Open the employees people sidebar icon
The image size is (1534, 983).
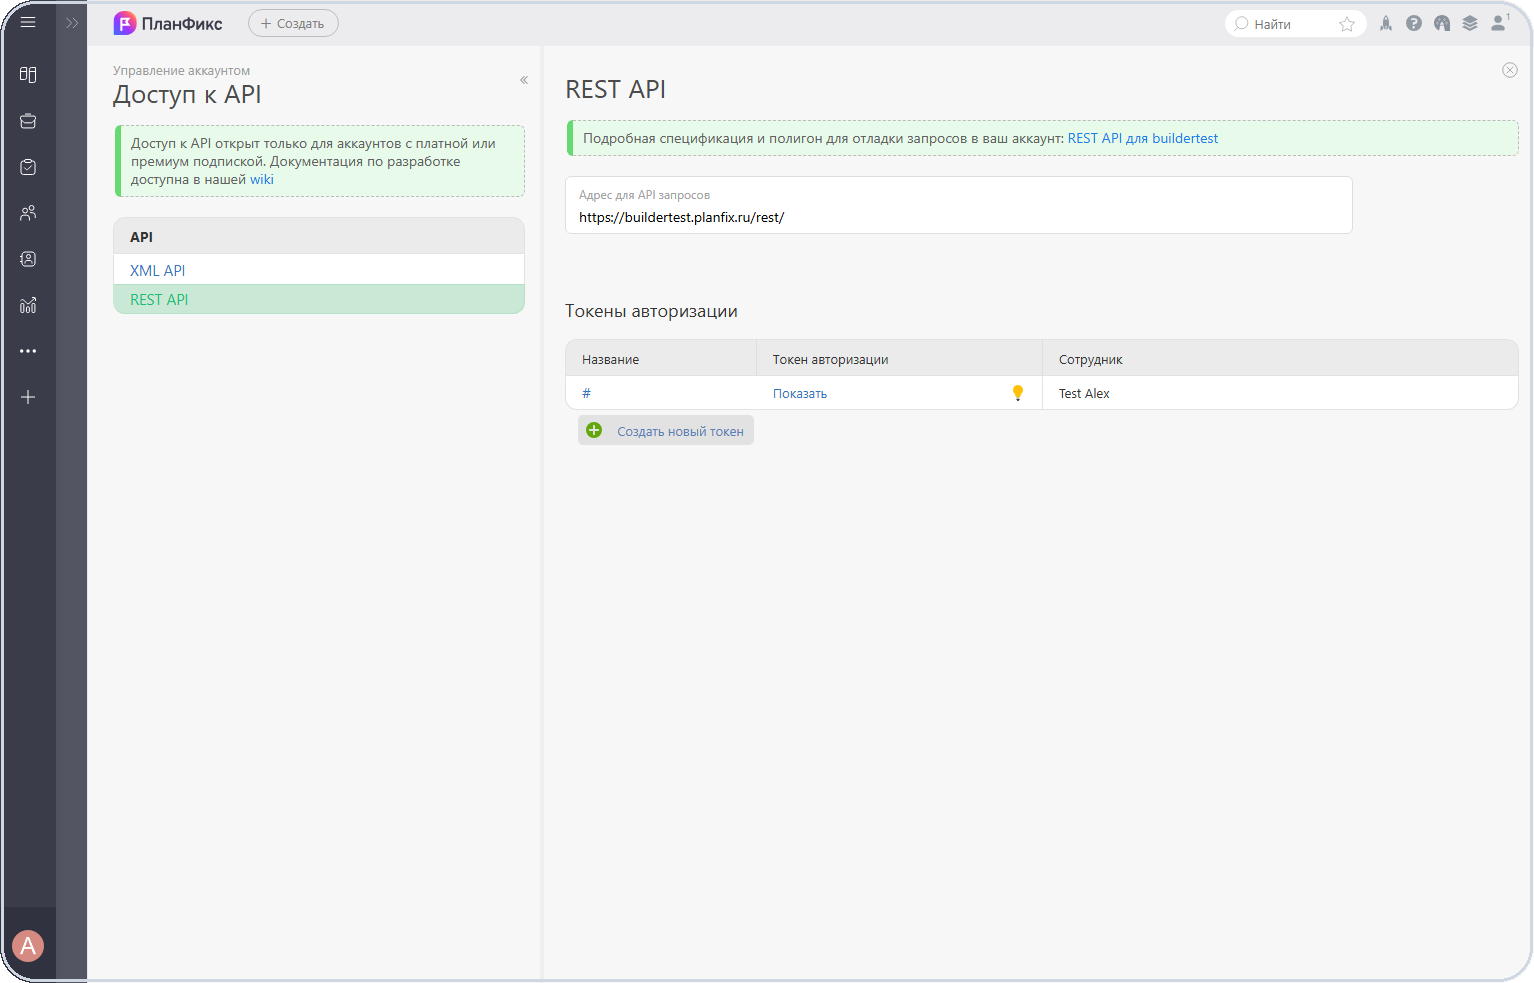[28, 213]
